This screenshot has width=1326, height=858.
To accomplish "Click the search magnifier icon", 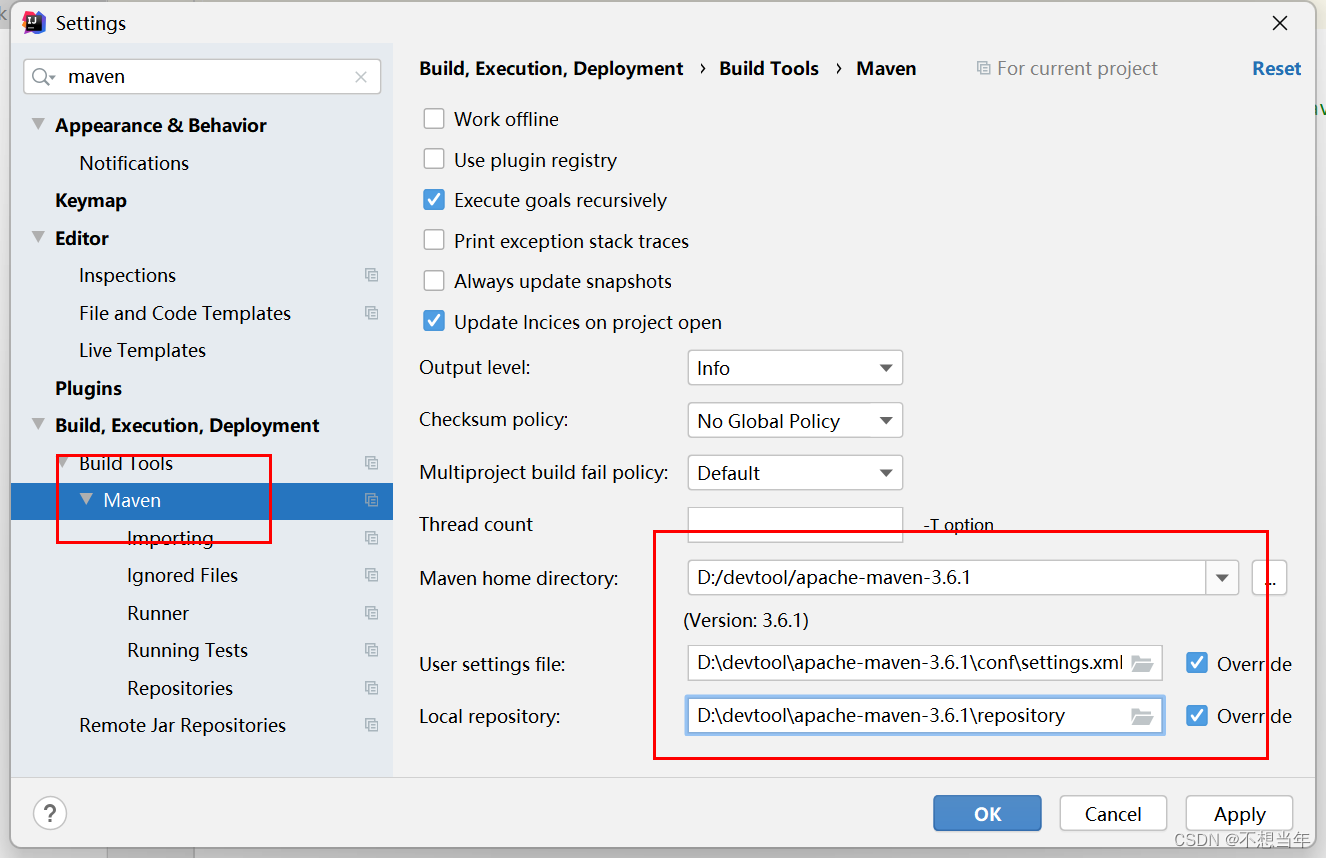I will [x=42, y=77].
